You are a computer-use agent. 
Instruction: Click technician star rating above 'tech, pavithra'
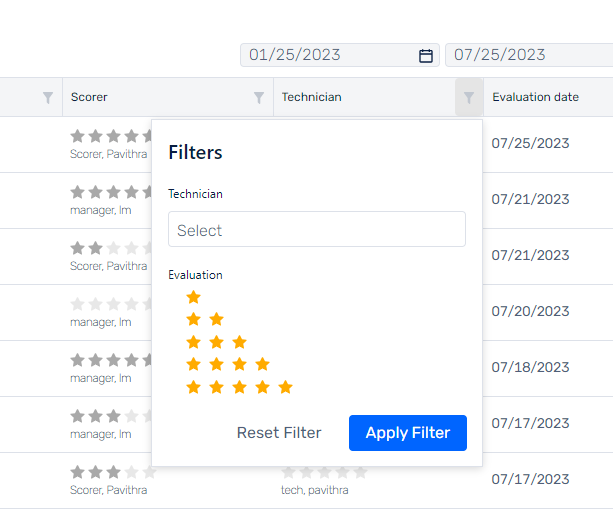point(324,473)
